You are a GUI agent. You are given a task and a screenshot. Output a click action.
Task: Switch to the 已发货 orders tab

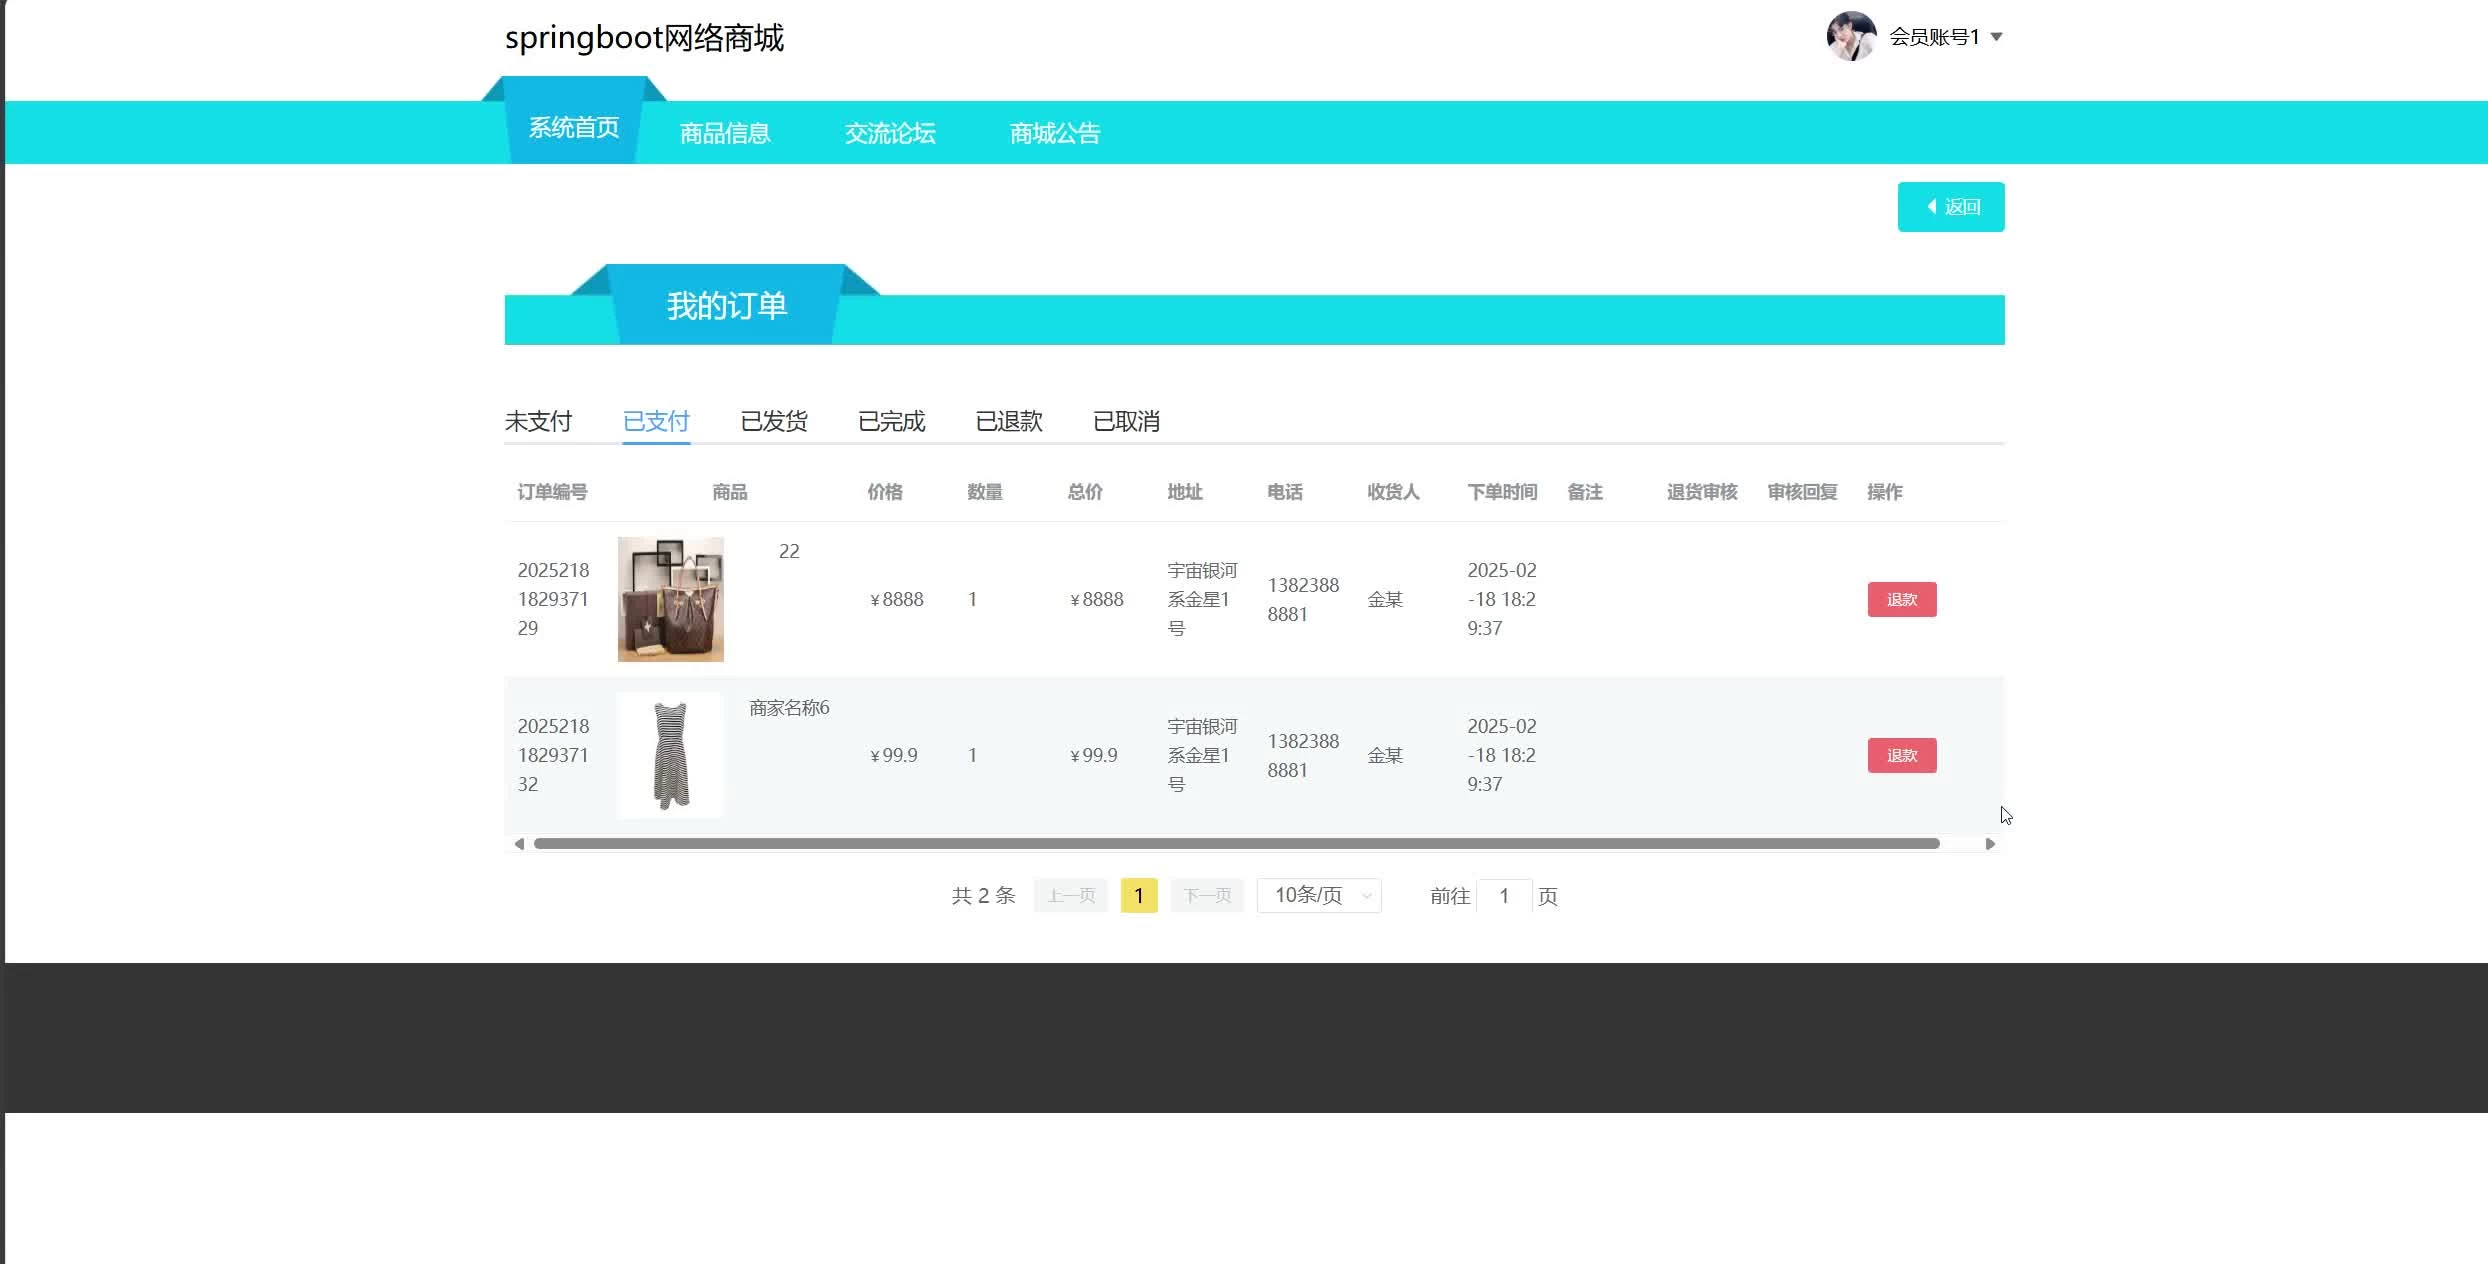tap(774, 421)
